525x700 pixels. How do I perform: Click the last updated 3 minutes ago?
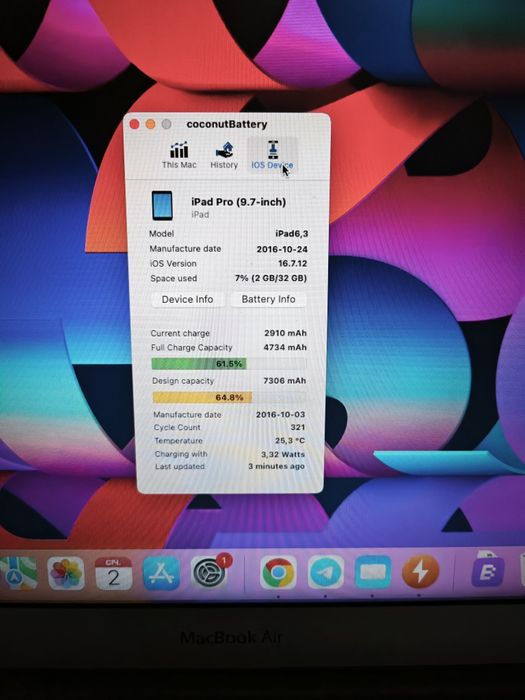tap(276, 466)
